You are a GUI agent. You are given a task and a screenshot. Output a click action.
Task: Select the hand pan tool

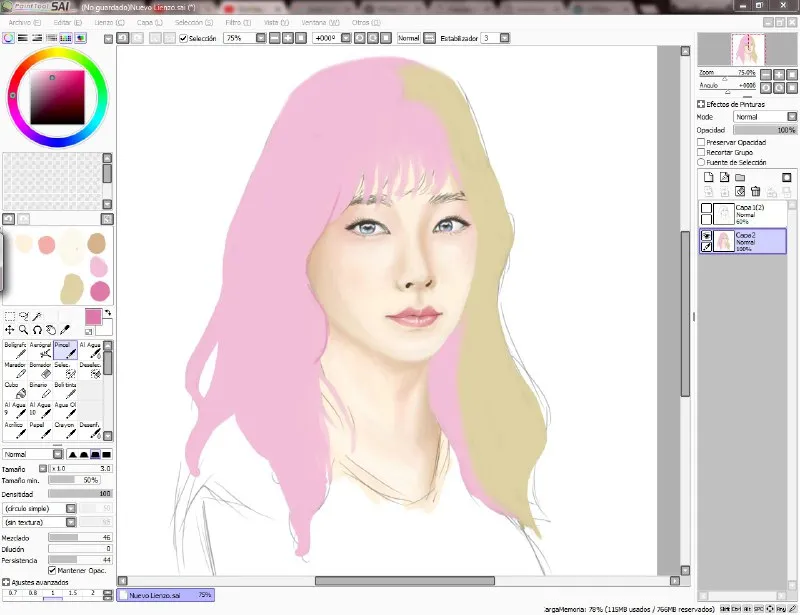pos(51,330)
